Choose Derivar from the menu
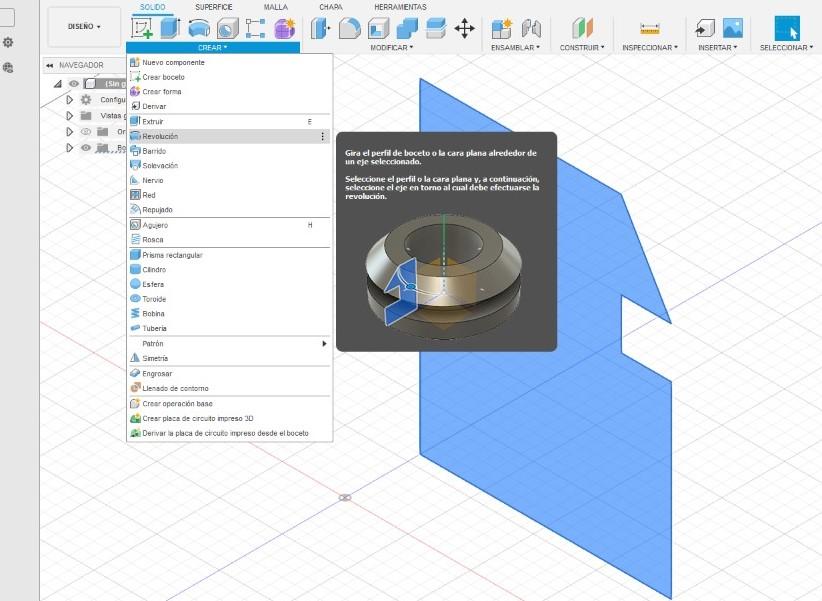Viewport: 822px width, 601px height. tap(230, 106)
